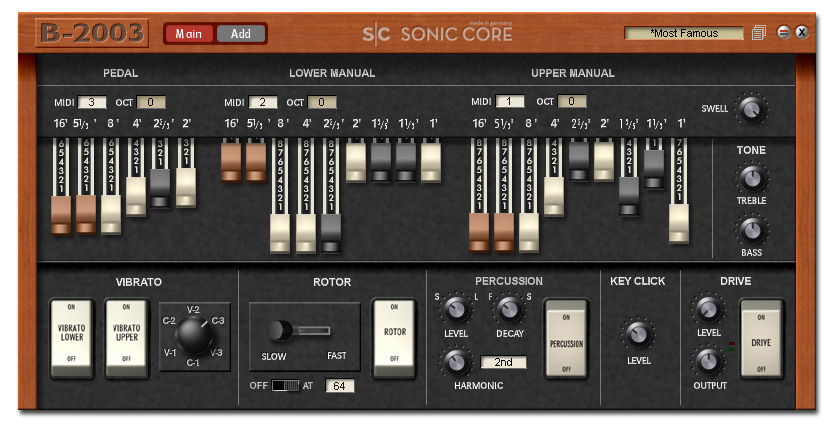Adjust the Drive Output knob
The width and height of the screenshot is (830, 427).
[709, 361]
